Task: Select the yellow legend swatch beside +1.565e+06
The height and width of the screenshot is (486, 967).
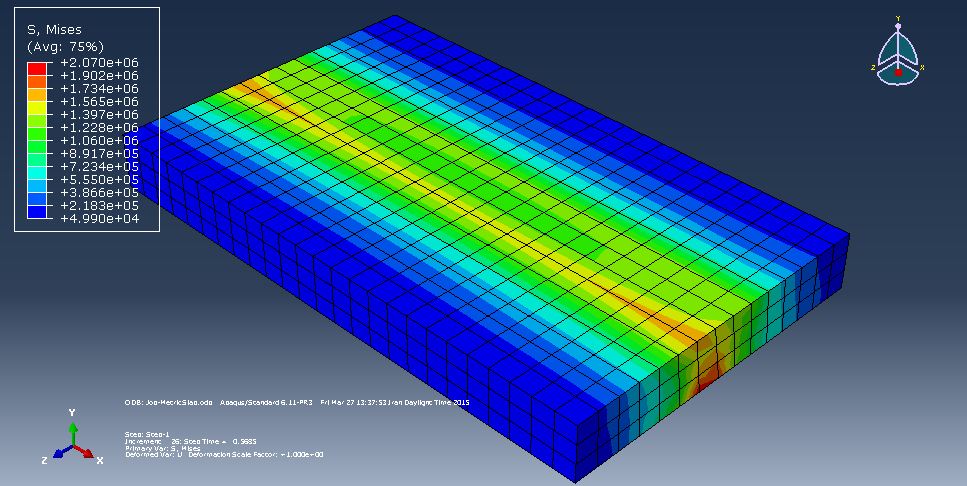Action: point(36,108)
